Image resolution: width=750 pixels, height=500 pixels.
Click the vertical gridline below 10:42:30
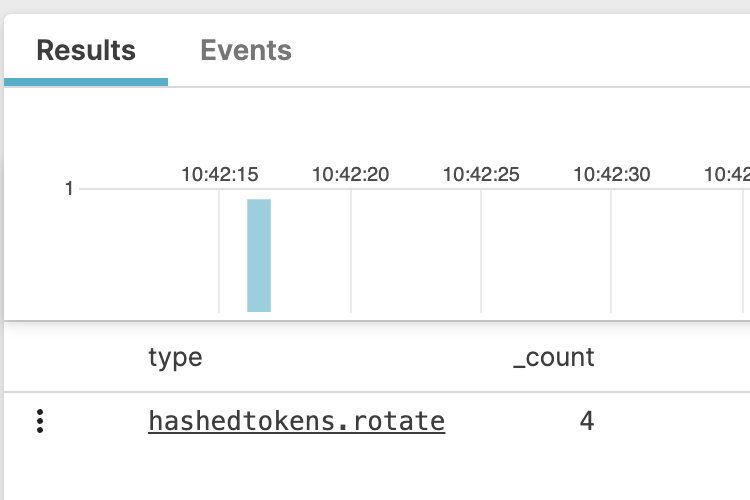(x=611, y=256)
